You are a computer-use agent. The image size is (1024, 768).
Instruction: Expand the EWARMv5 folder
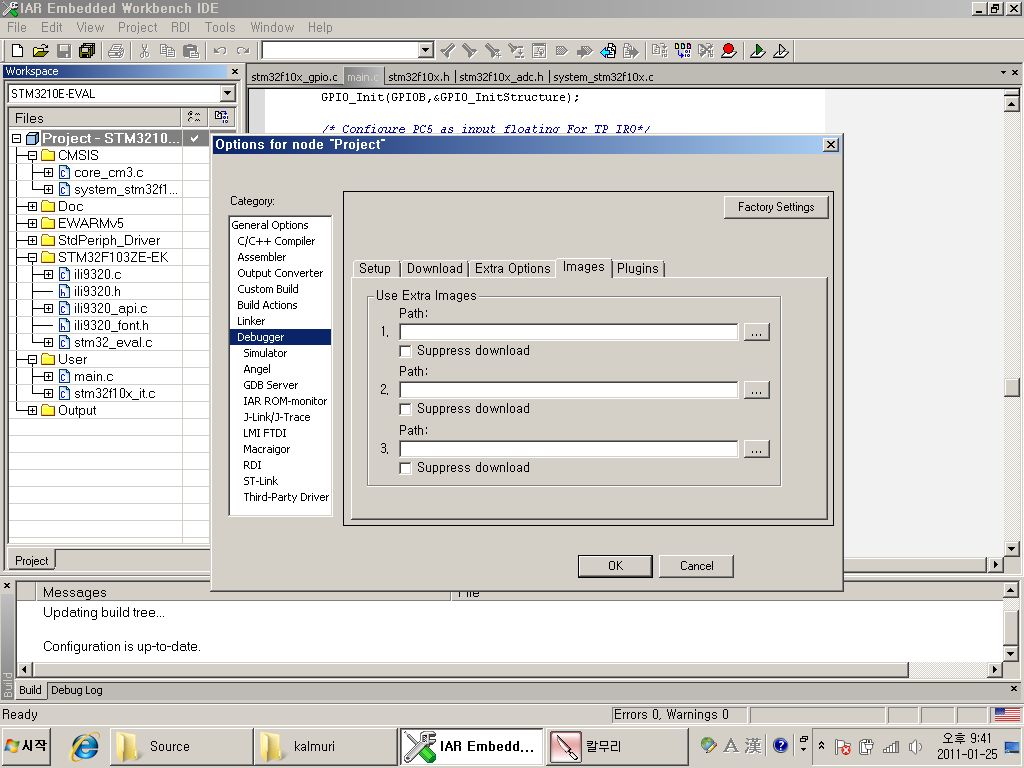[32, 223]
